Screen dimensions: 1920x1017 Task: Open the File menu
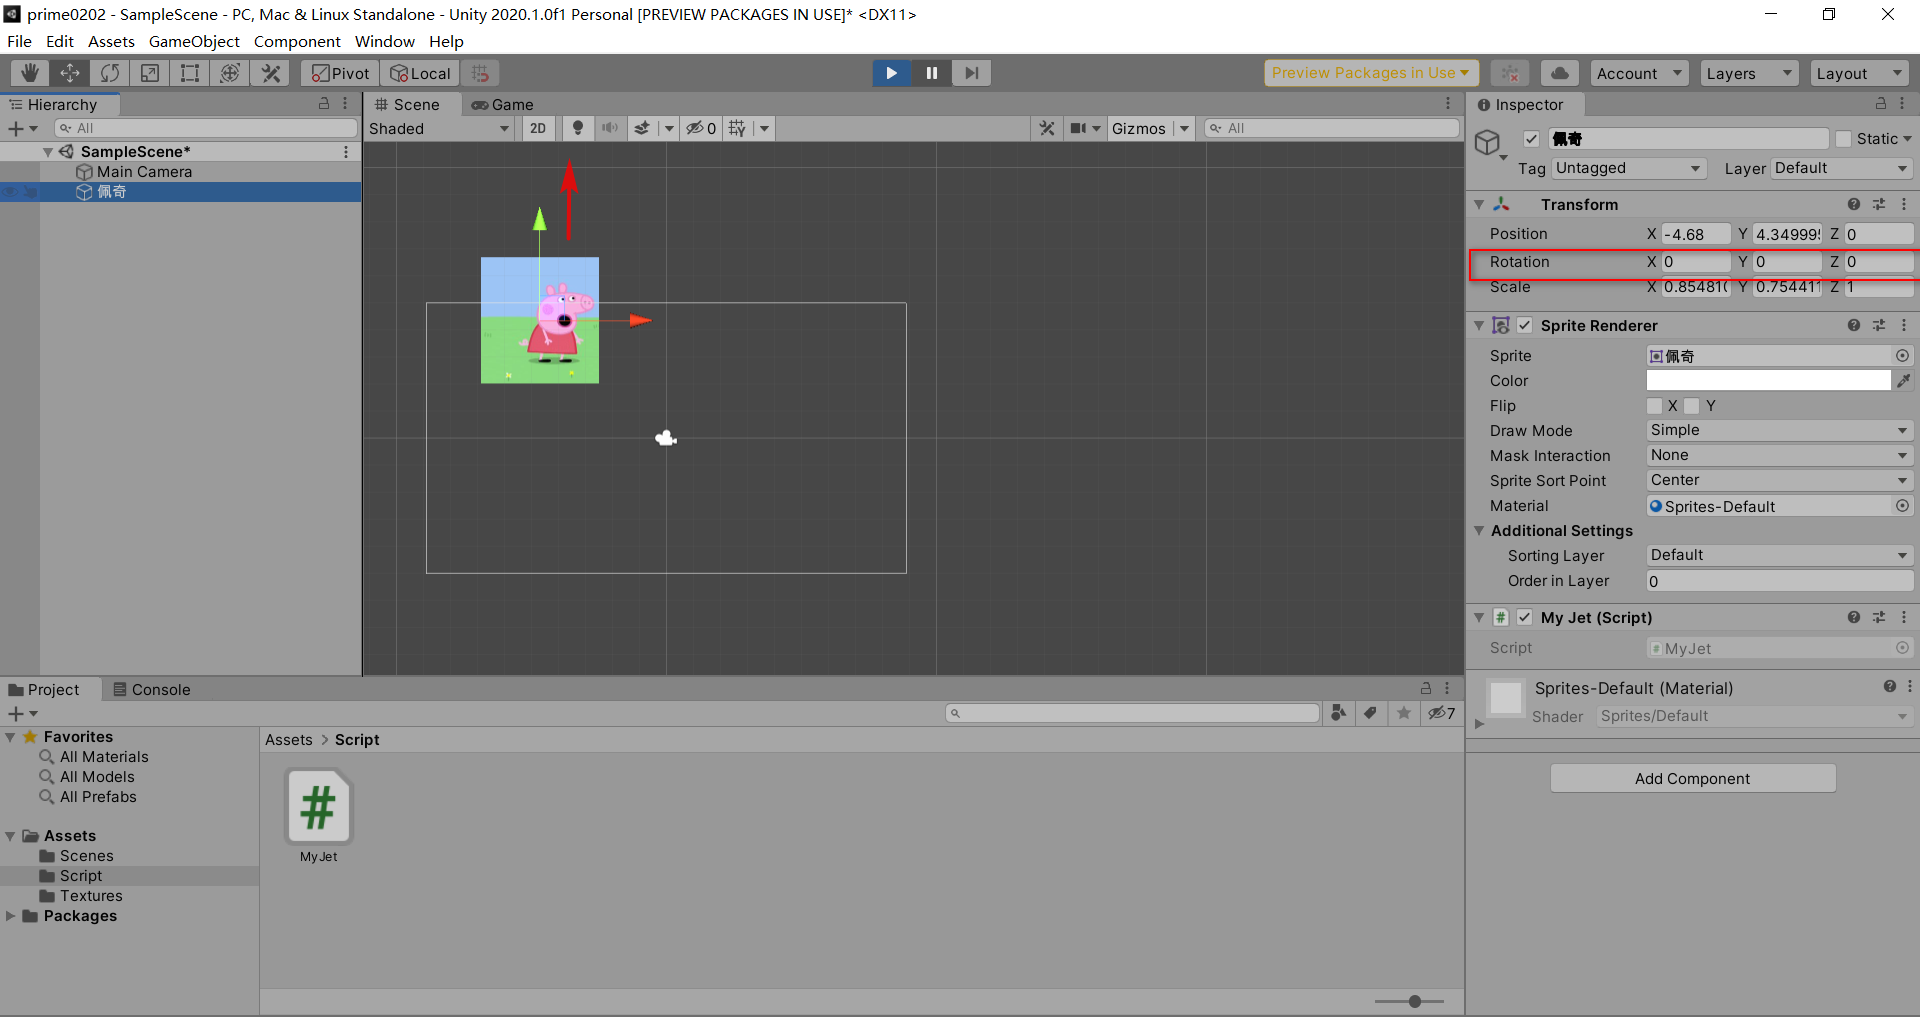[19, 41]
